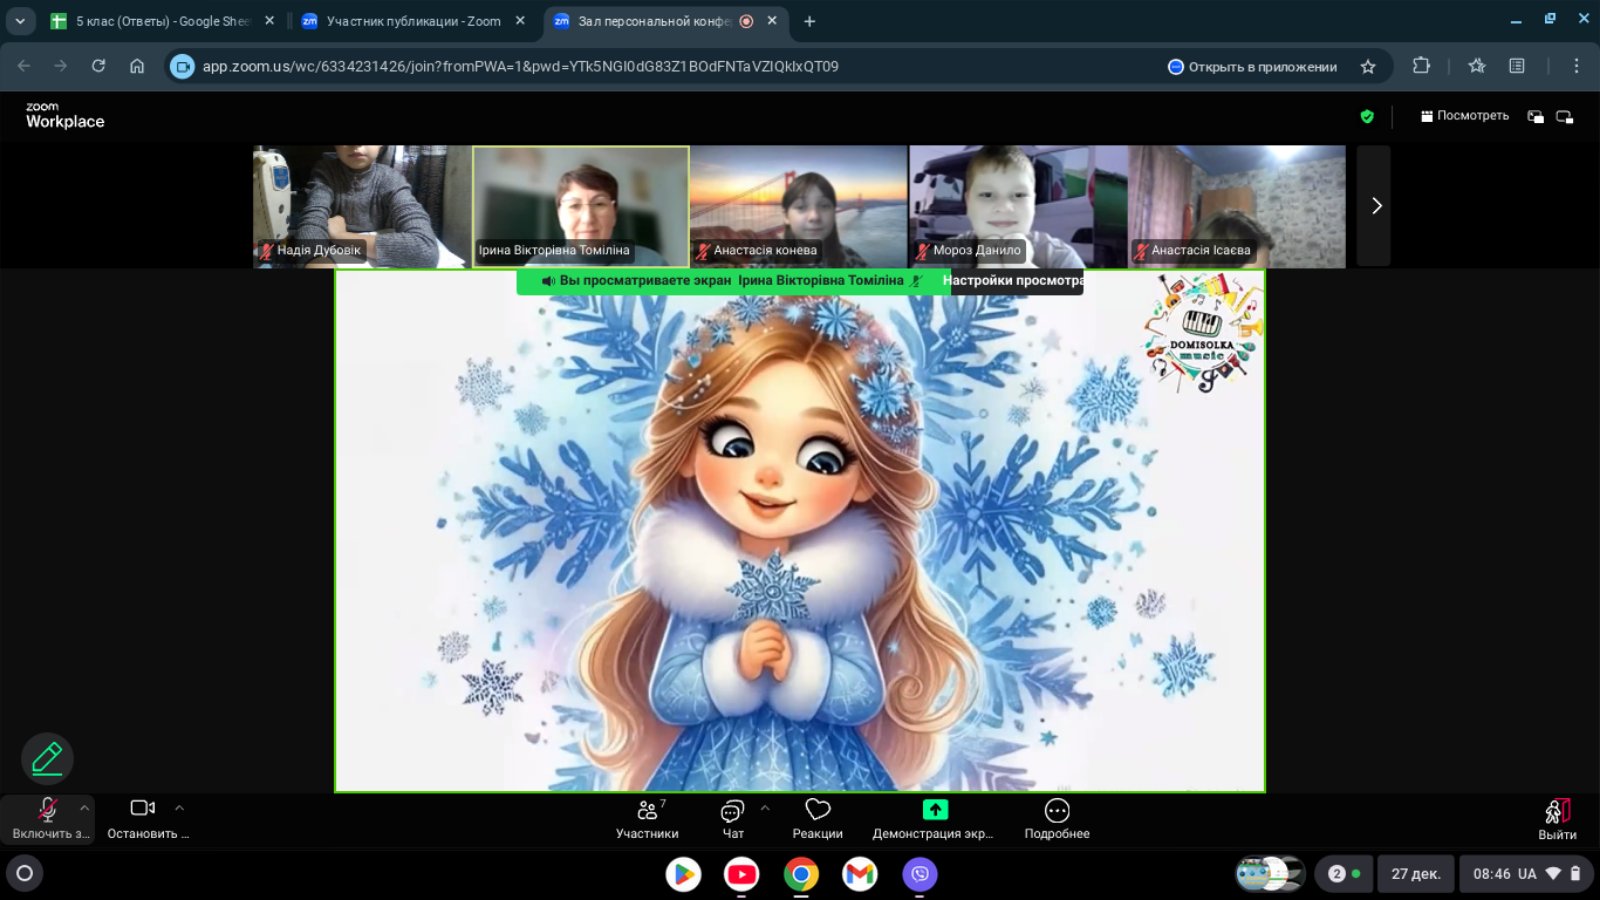Viewport: 1600px width, 900px height.
Task: Open the tab search dropdown arrow
Action: click(20, 21)
